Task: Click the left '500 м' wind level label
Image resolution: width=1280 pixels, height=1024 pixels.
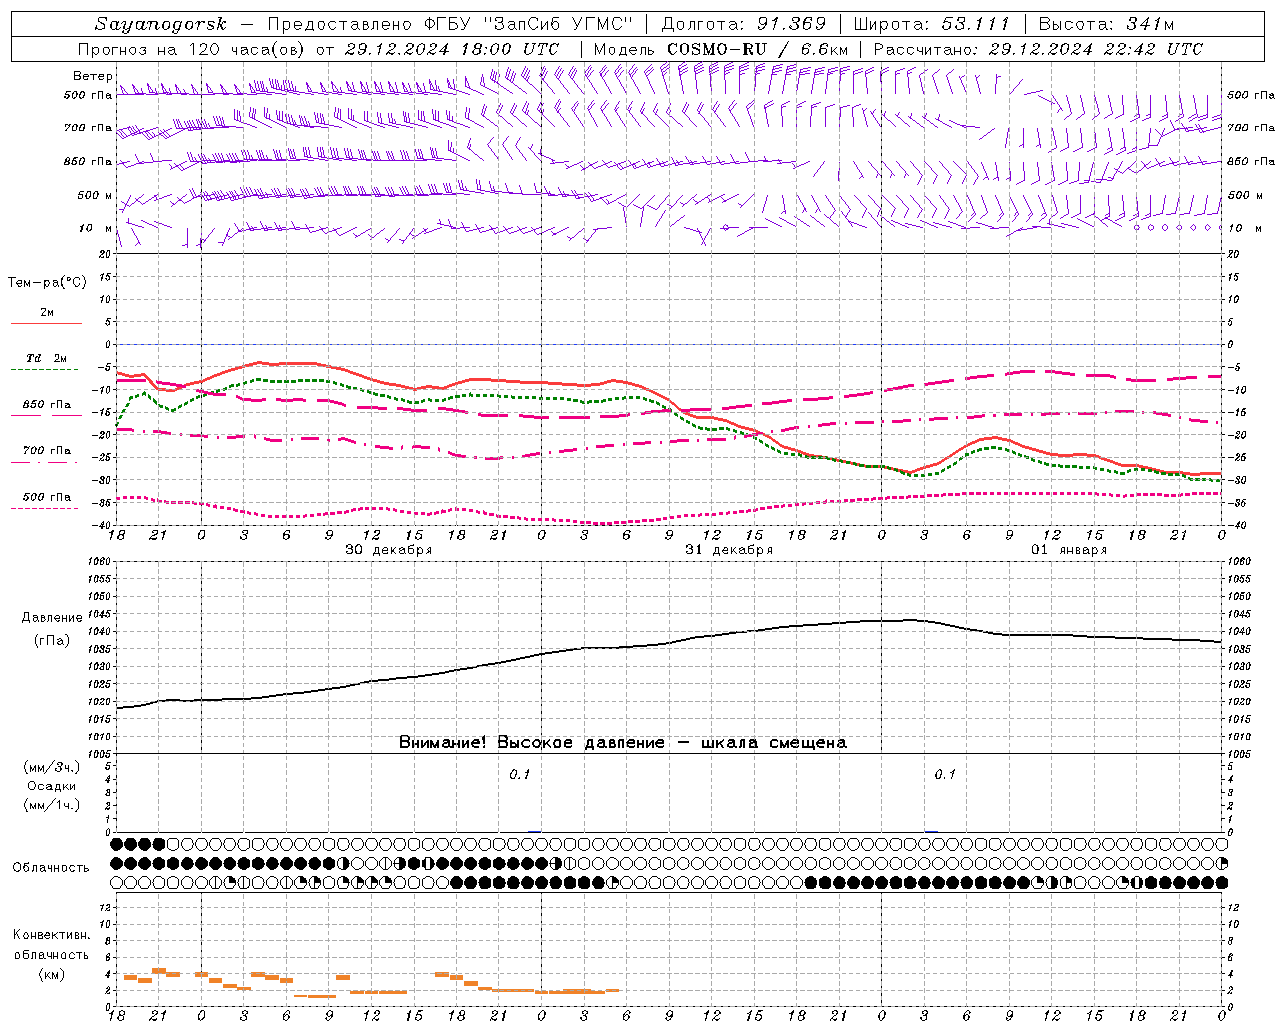Action: click(x=96, y=196)
